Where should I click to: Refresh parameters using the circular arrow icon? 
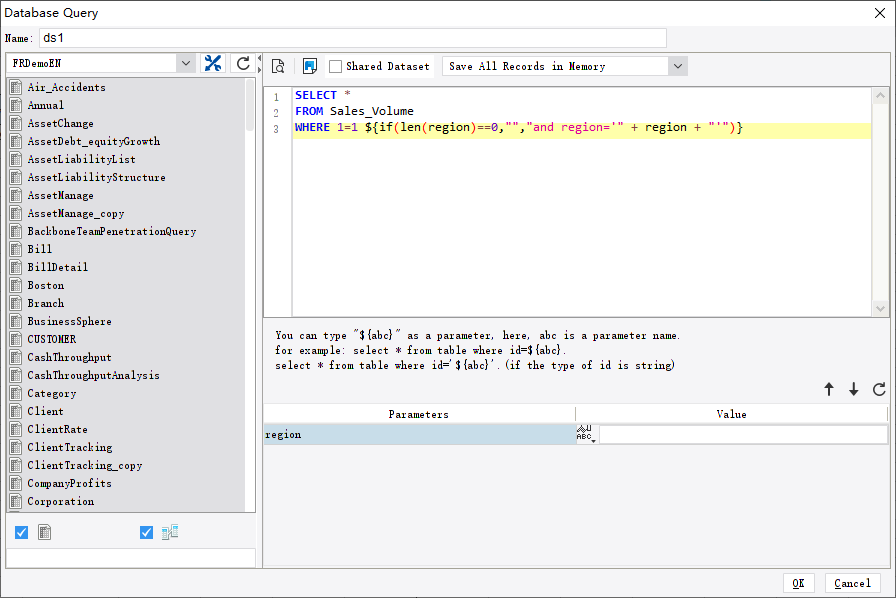[x=880, y=390]
